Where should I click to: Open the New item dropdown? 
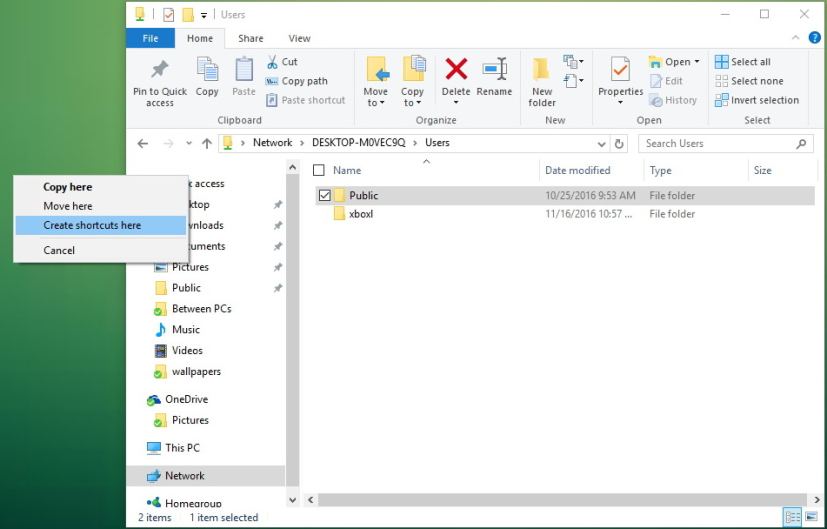click(x=573, y=62)
